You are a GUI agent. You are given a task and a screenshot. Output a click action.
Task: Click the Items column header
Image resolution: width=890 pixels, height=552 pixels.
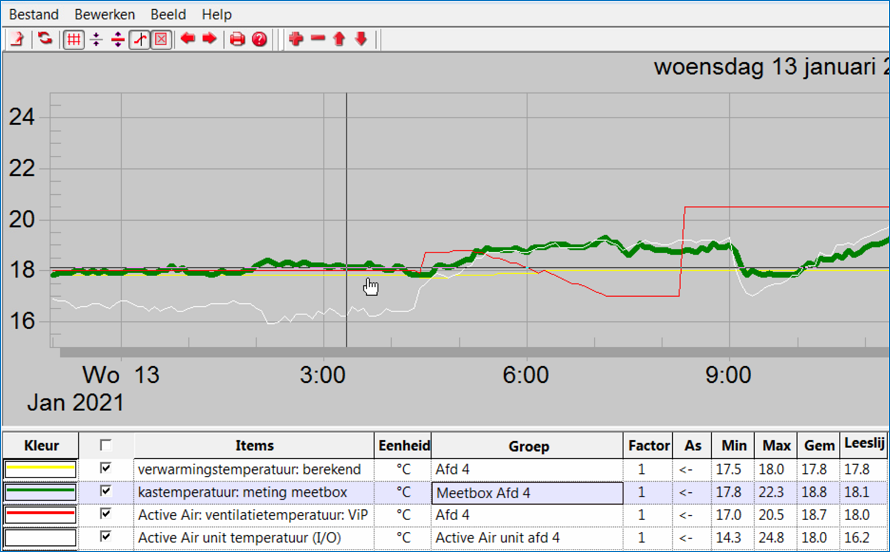tap(254, 446)
